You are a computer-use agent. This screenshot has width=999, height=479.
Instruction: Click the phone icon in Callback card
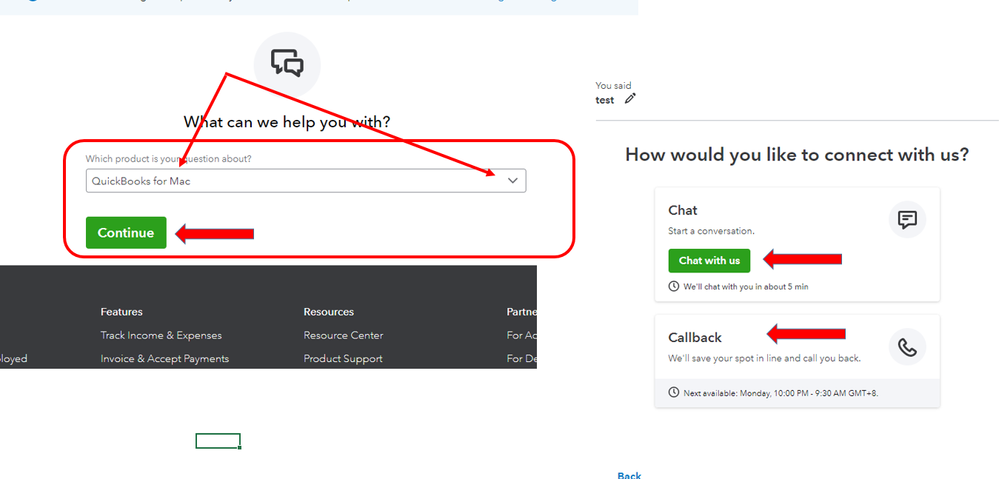[907, 347]
